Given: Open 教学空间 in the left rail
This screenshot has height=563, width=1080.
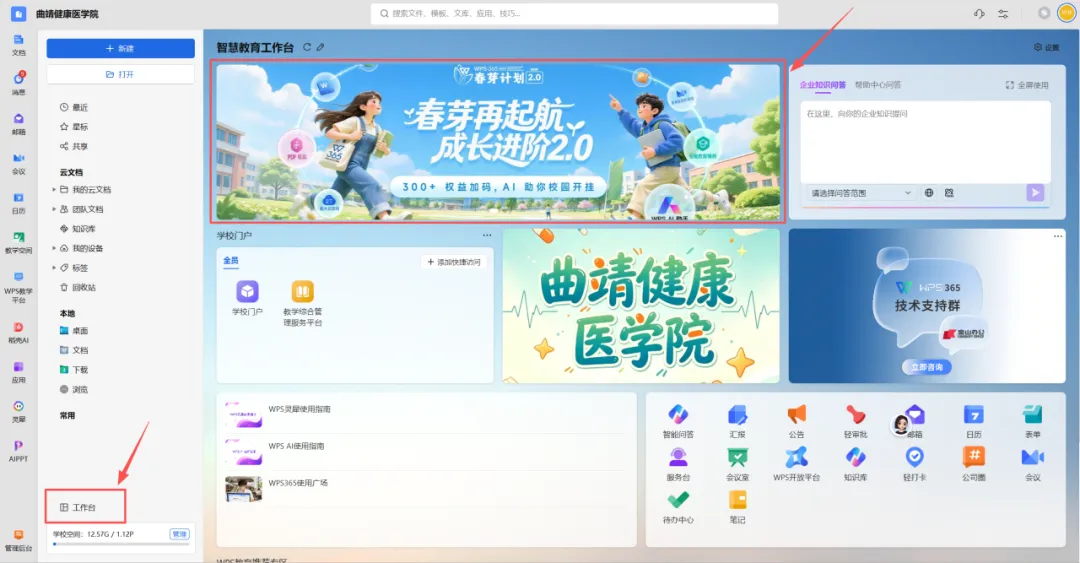Looking at the screenshot, I should point(19,243).
